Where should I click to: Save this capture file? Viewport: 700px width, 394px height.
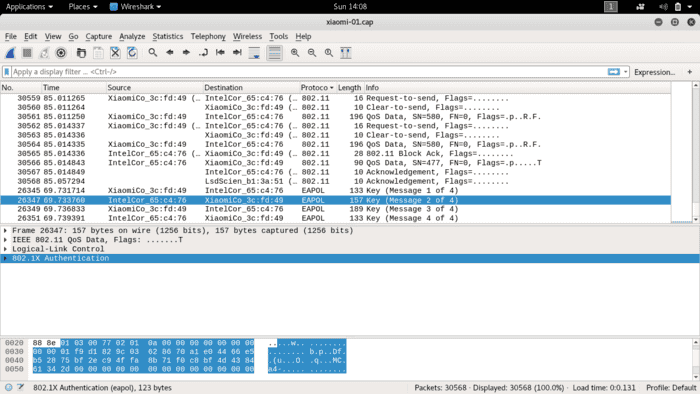[98, 53]
